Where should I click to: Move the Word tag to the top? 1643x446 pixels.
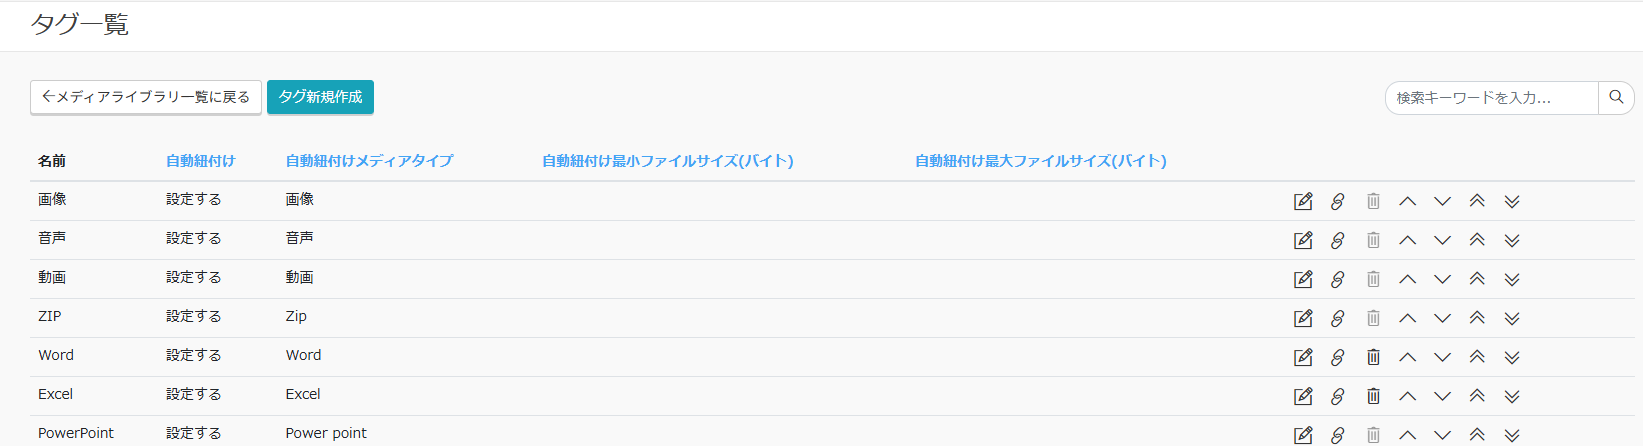[x=1477, y=357]
